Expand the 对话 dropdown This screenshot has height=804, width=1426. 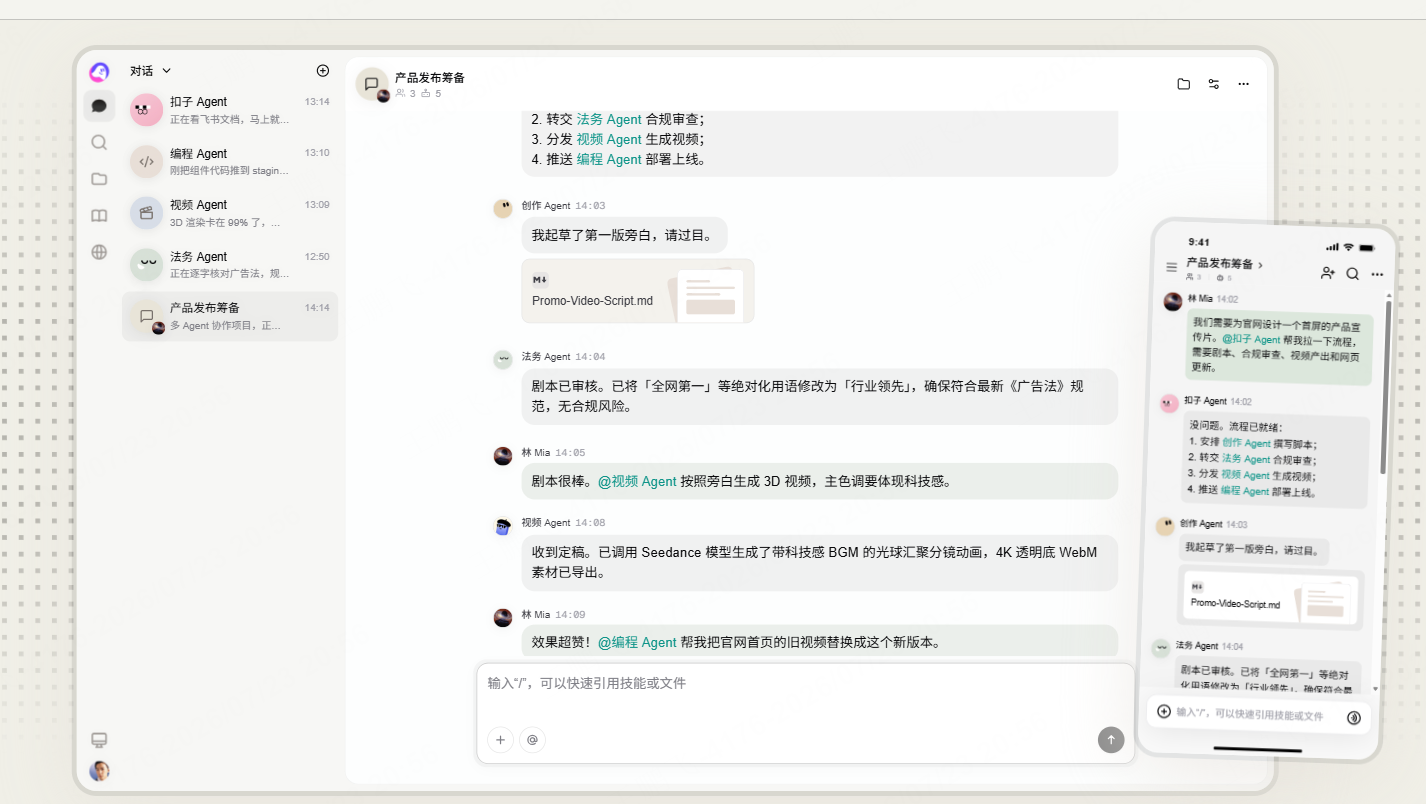point(151,71)
